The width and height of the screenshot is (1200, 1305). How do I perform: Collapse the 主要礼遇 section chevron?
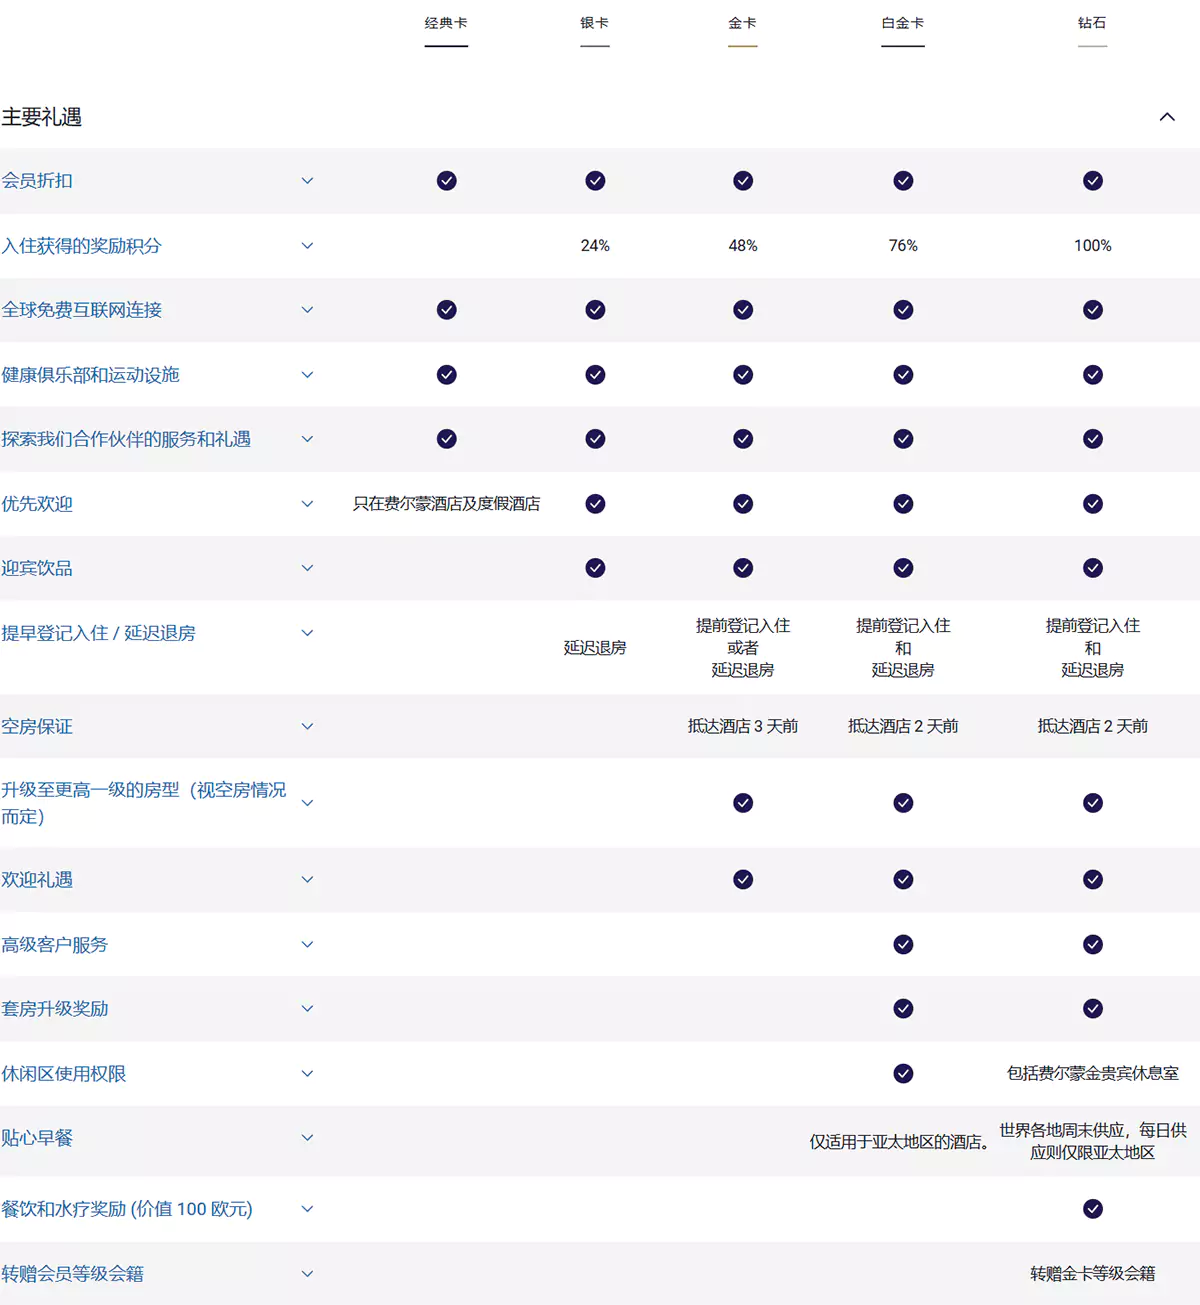coord(1166,117)
